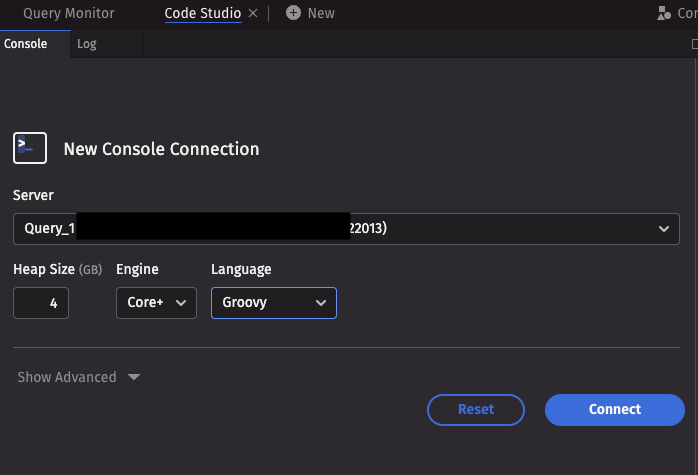This screenshot has width=698, height=475.
Task: Open the Log panel tab
Action: click(87, 44)
